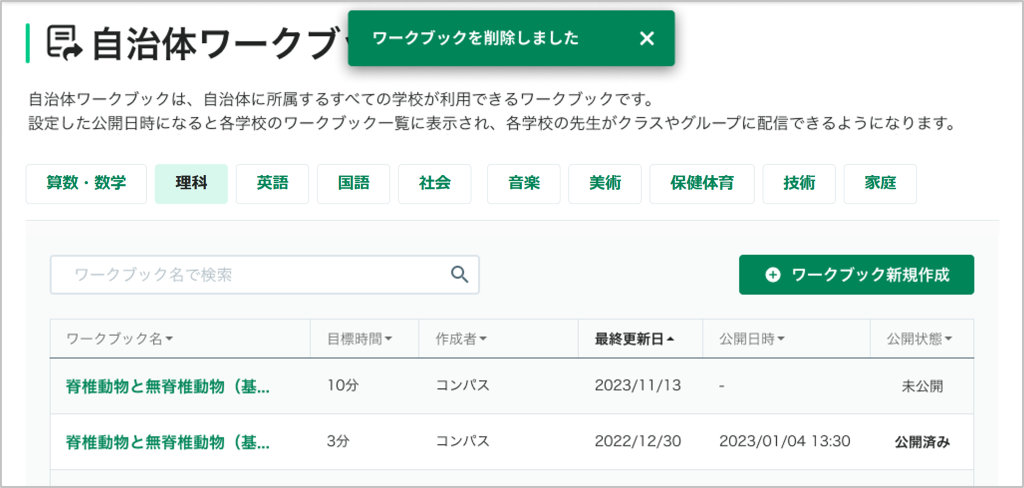Image resolution: width=1024 pixels, height=488 pixels.
Task: Click the 3分 target time cell
Action: pos(338,442)
